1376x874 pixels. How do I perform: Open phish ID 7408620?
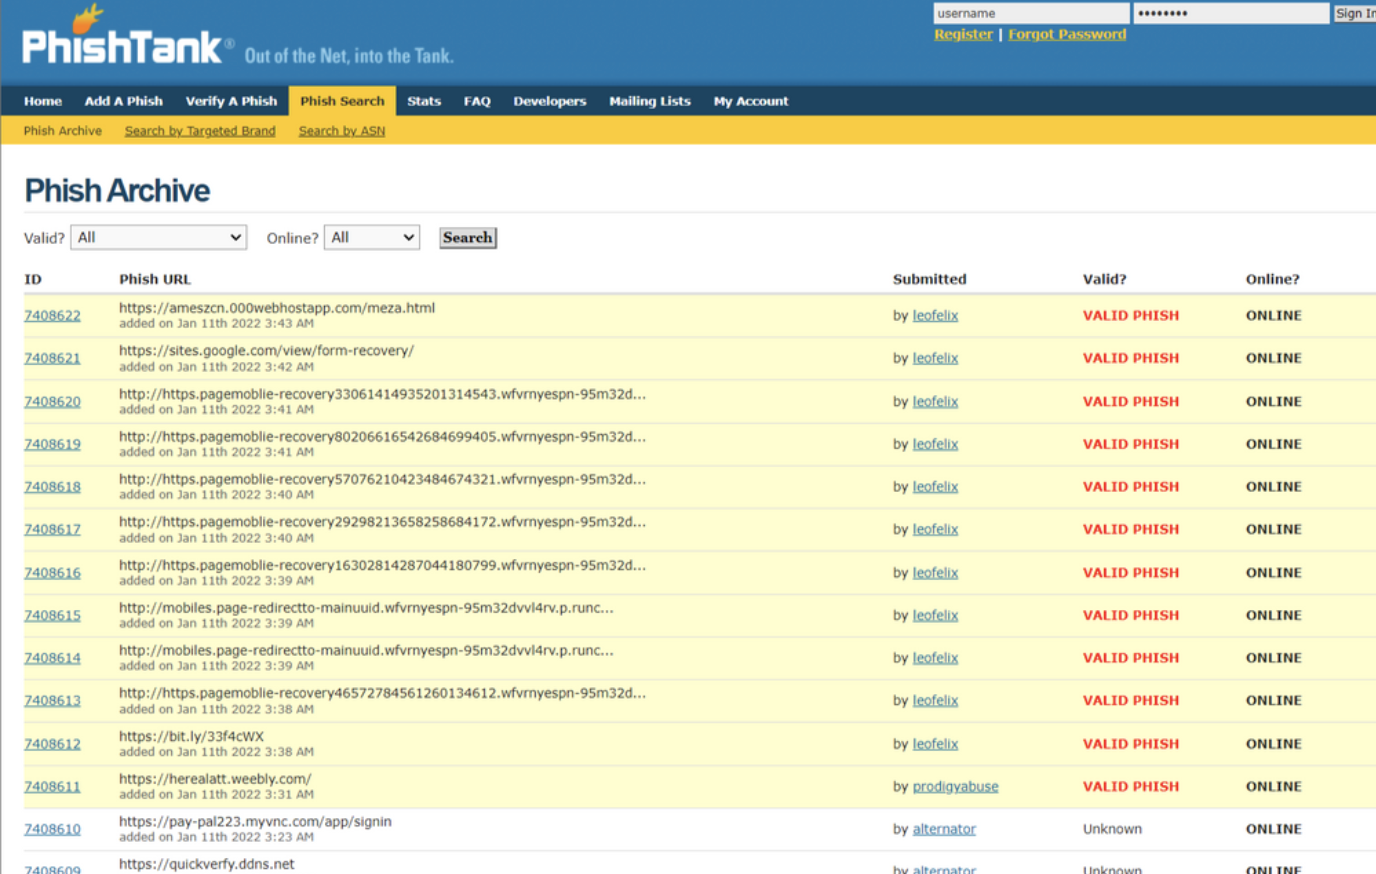click(x=52, y=401)
